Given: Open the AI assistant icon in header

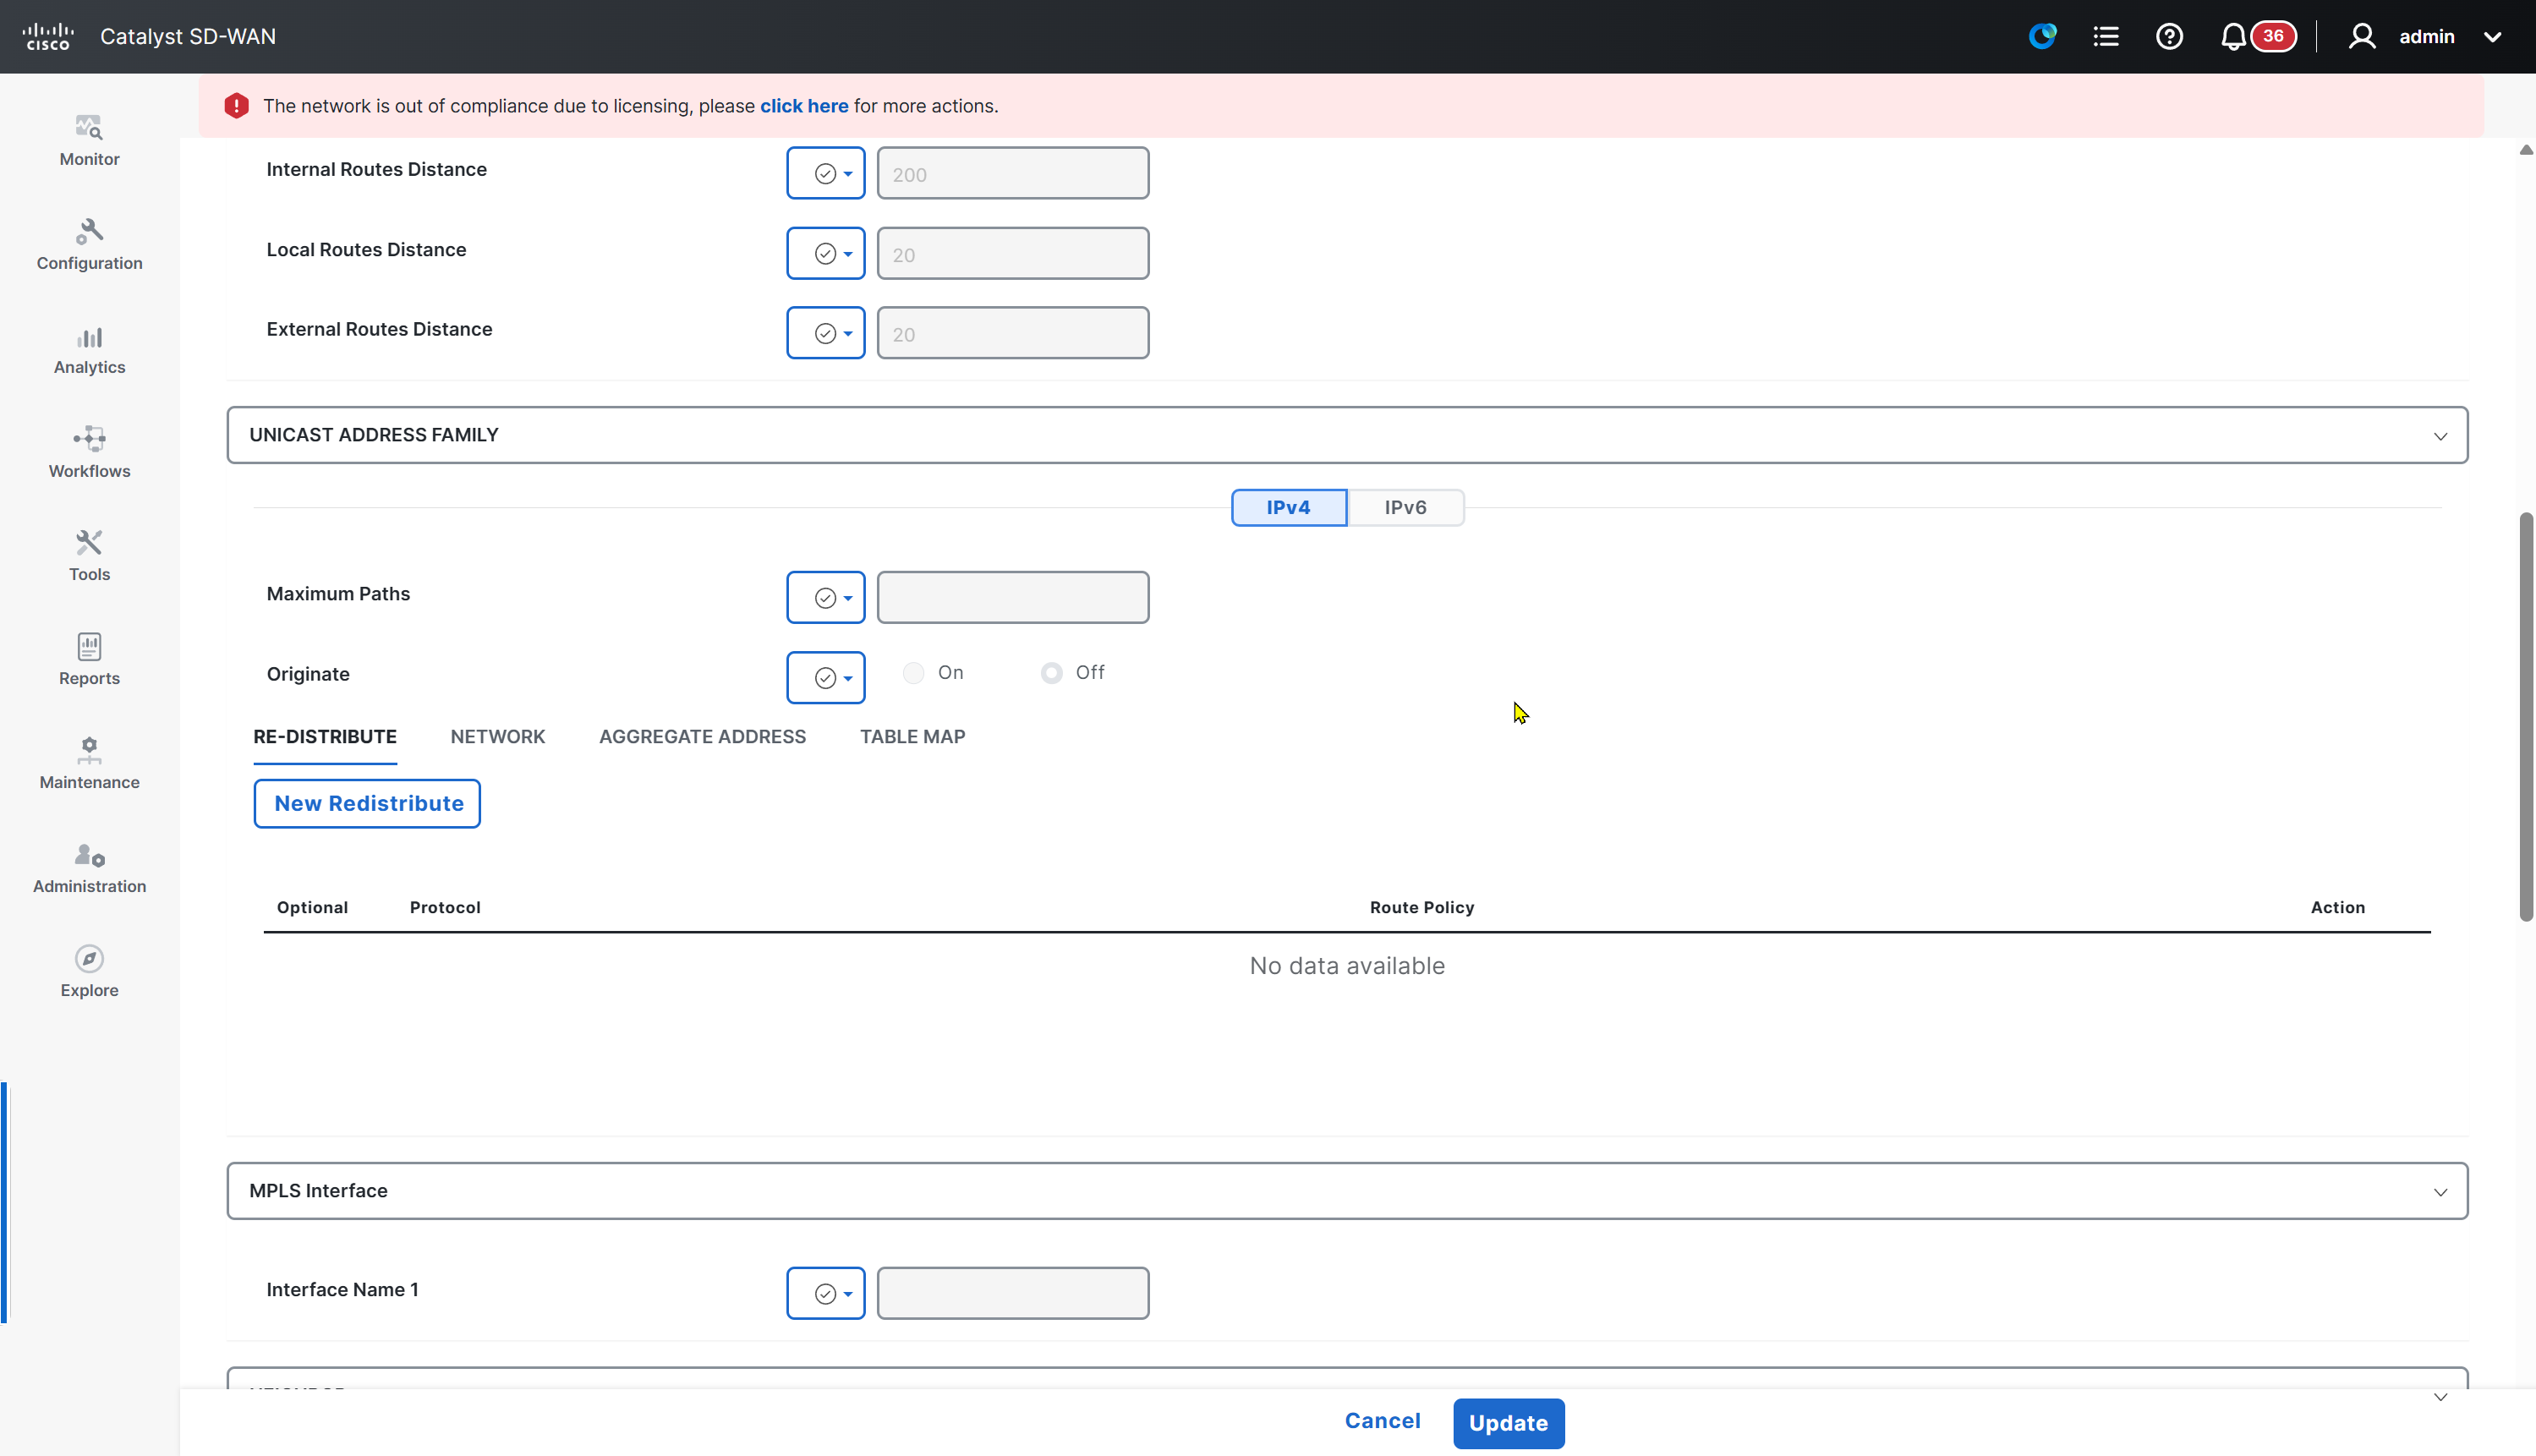Looking at the screenshot, I should point(2042,37).
